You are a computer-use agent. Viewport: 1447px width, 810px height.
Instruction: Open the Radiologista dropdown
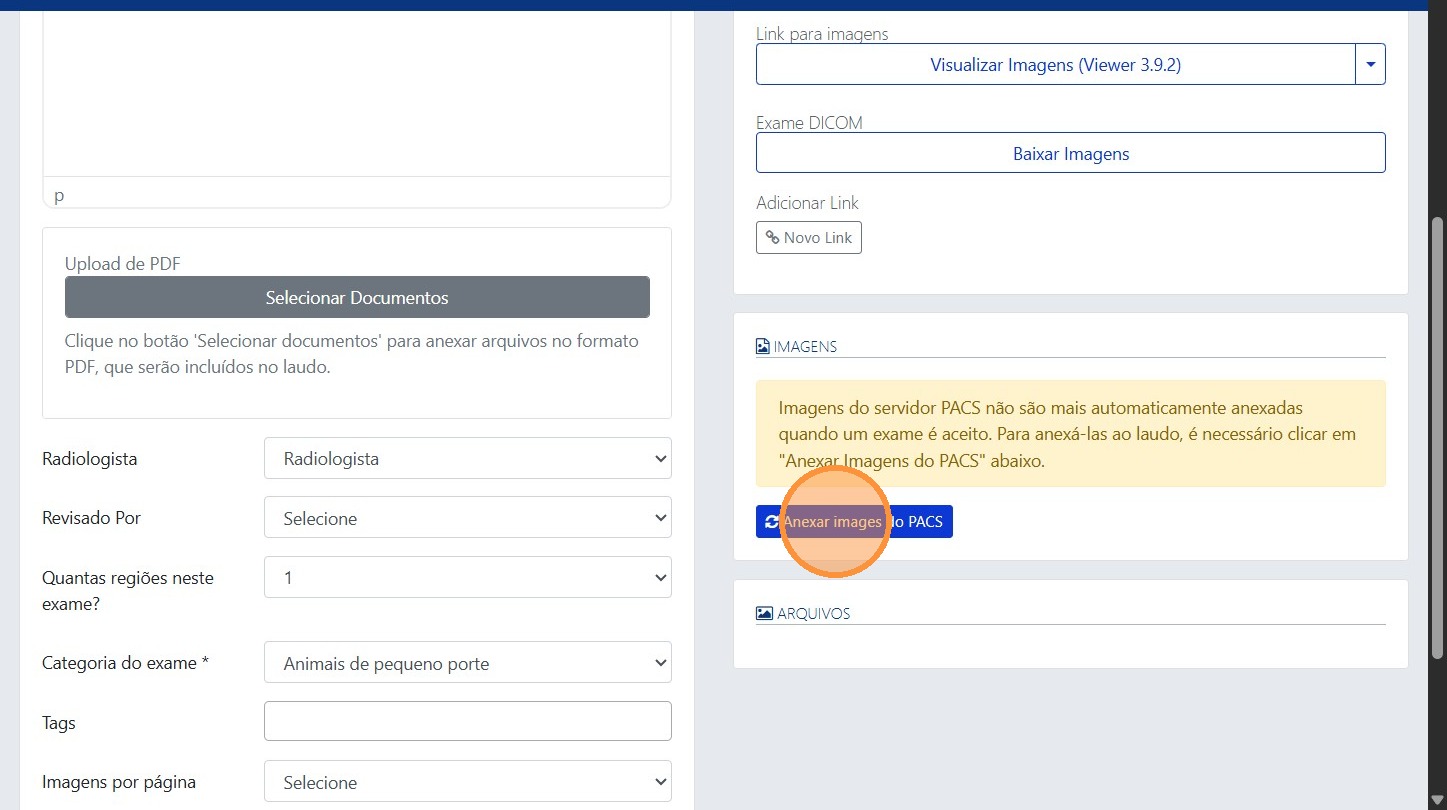tap(467, 458)
